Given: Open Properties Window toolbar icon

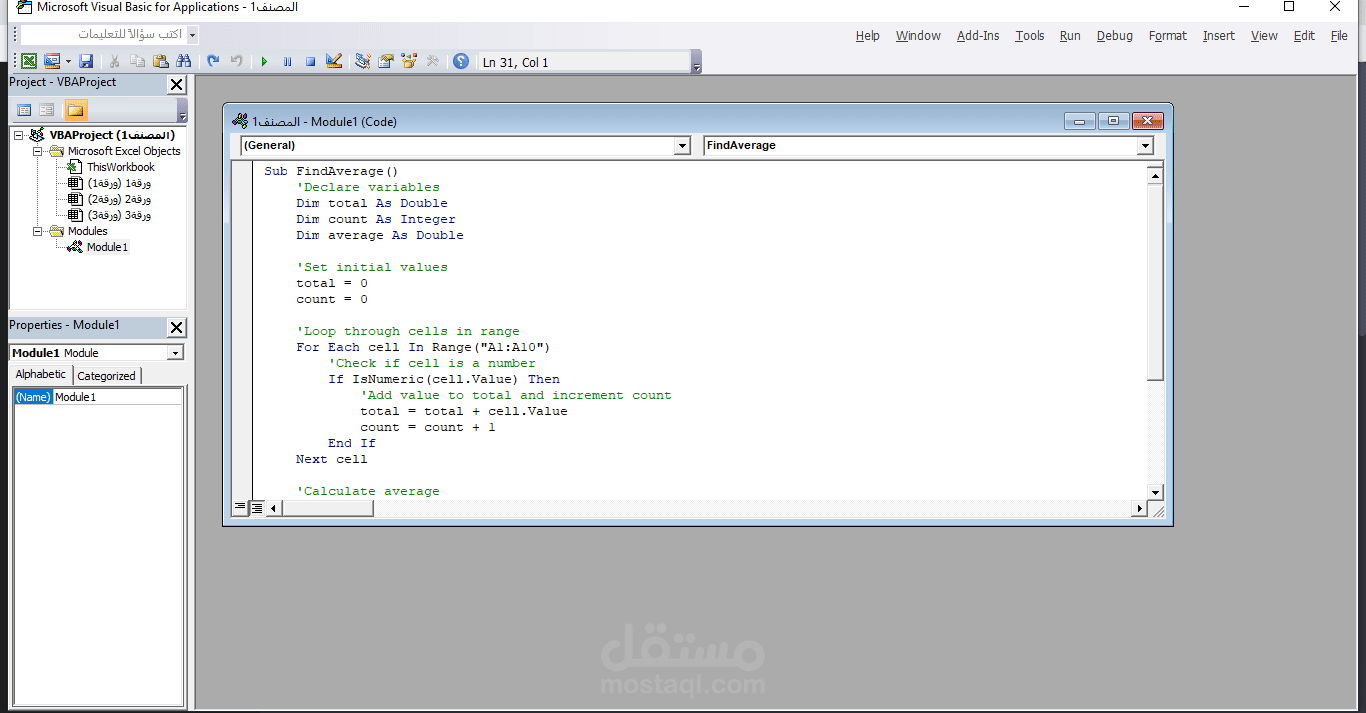Looking at the screenshot, I should coord(385,61).
